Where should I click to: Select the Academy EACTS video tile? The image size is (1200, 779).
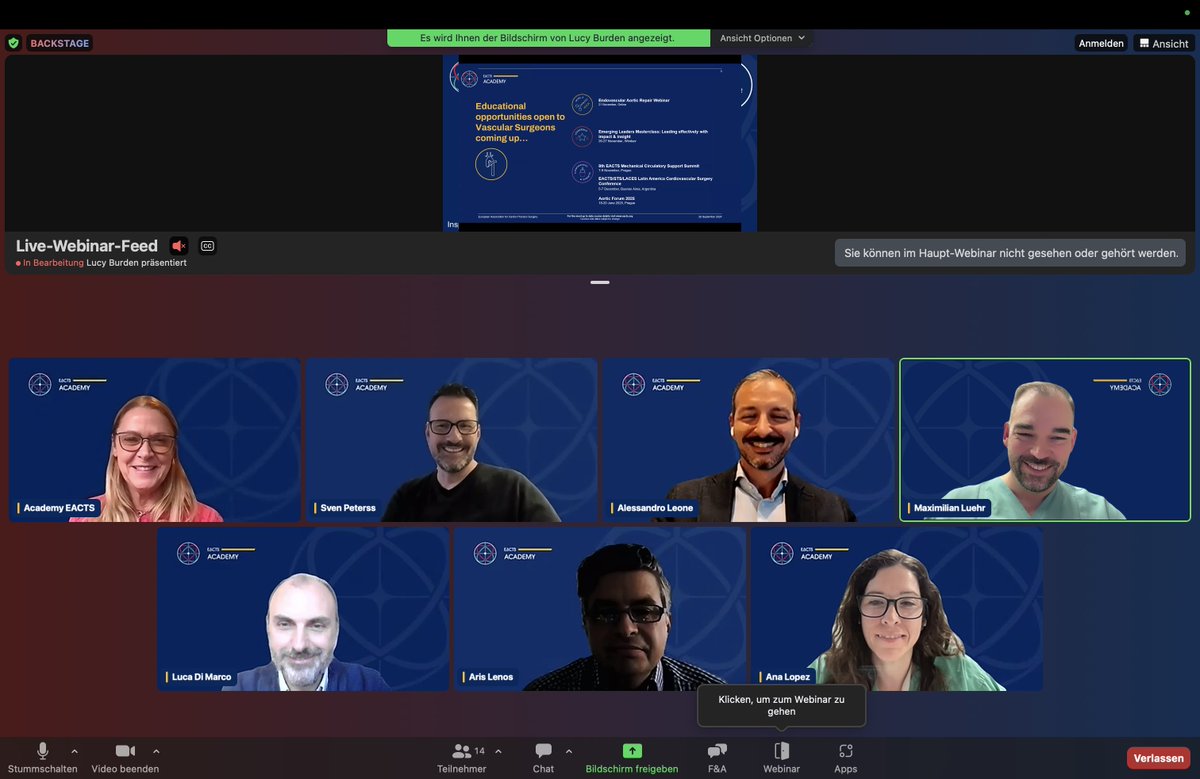click(x=155, y=440)
